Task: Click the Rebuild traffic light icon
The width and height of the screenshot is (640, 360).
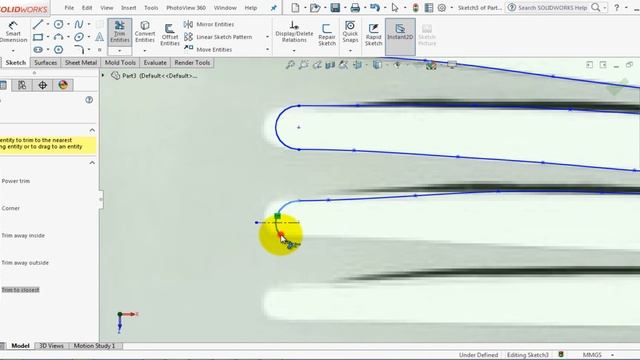Action: click(x=416, y=7)
